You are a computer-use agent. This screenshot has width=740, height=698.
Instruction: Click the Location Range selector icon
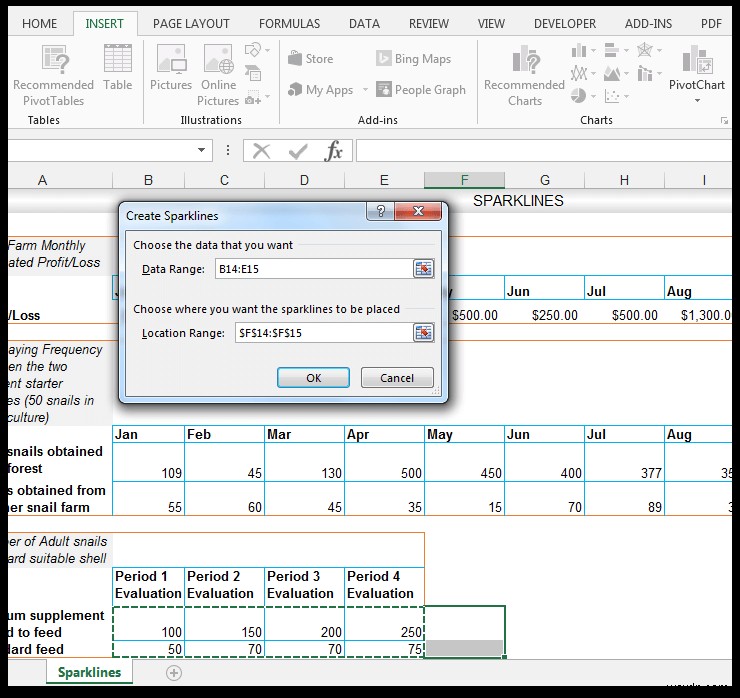click(x=424, y=333)
